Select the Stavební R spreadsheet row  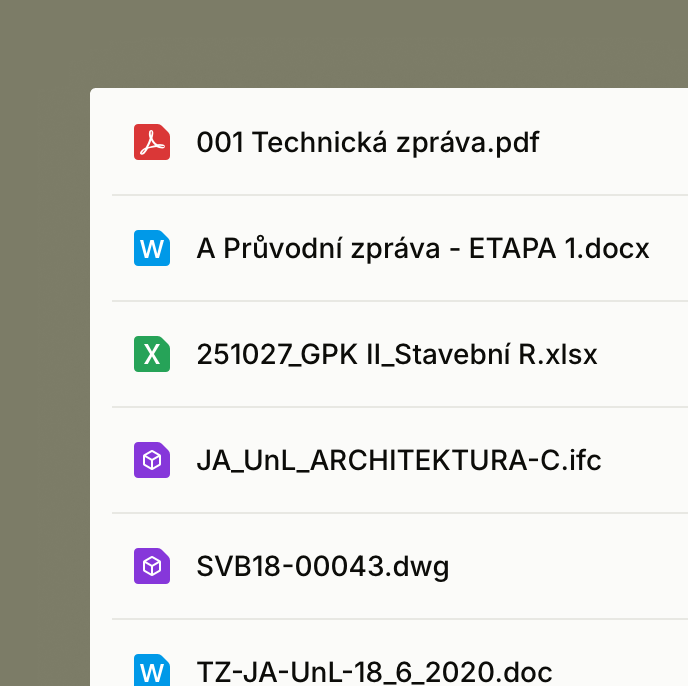tap(400, 354)
